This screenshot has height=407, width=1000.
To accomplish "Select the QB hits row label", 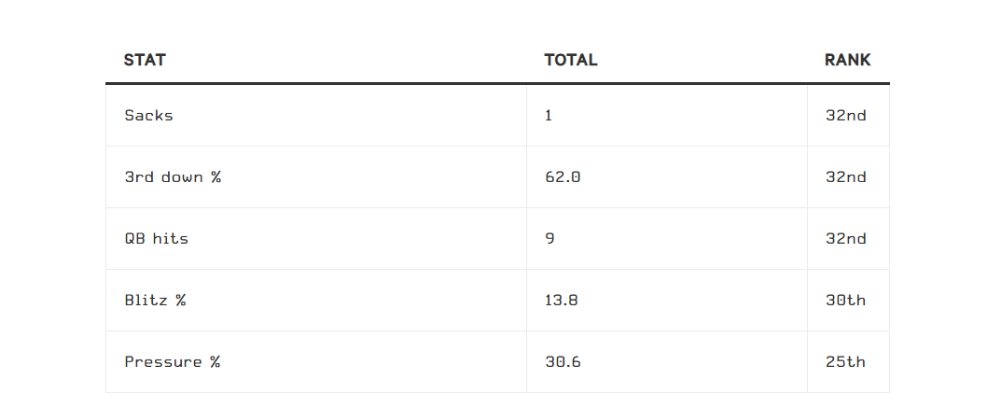I will (x=156, y=239).
